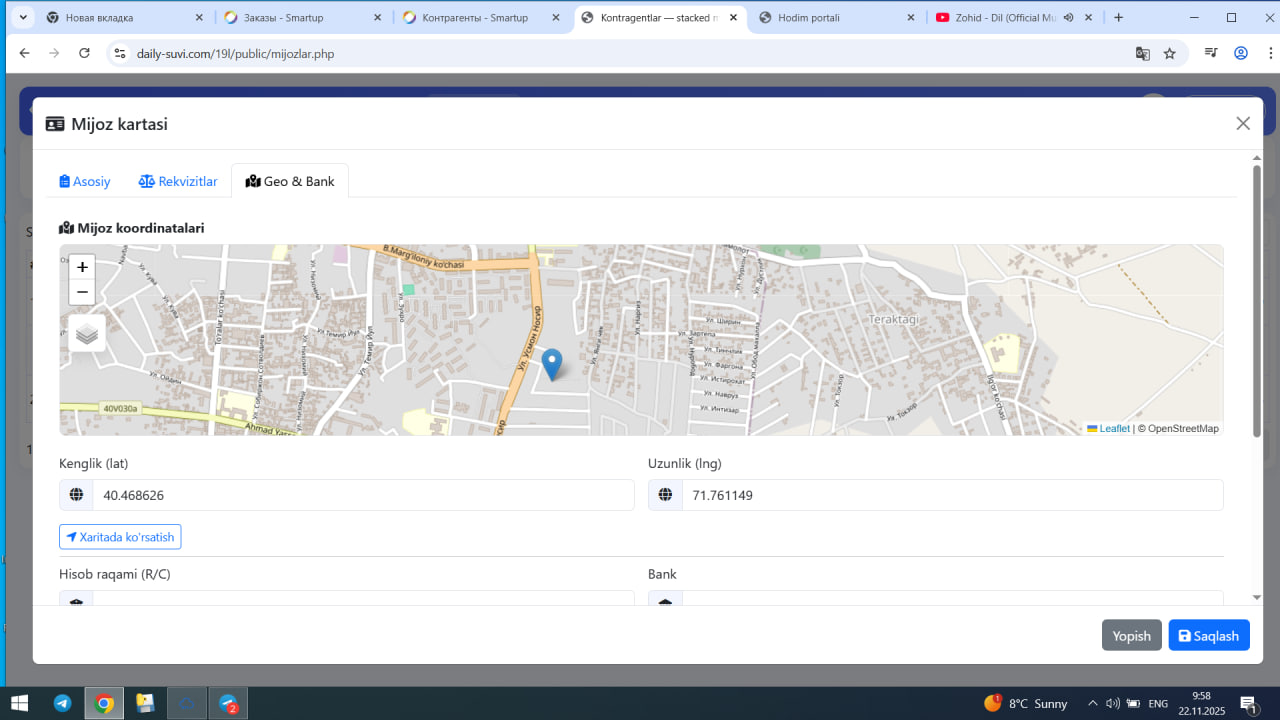Viewport: 1280px width, 720px height.
Task: Zoom out on the customer map
Action: coord(82,292)
